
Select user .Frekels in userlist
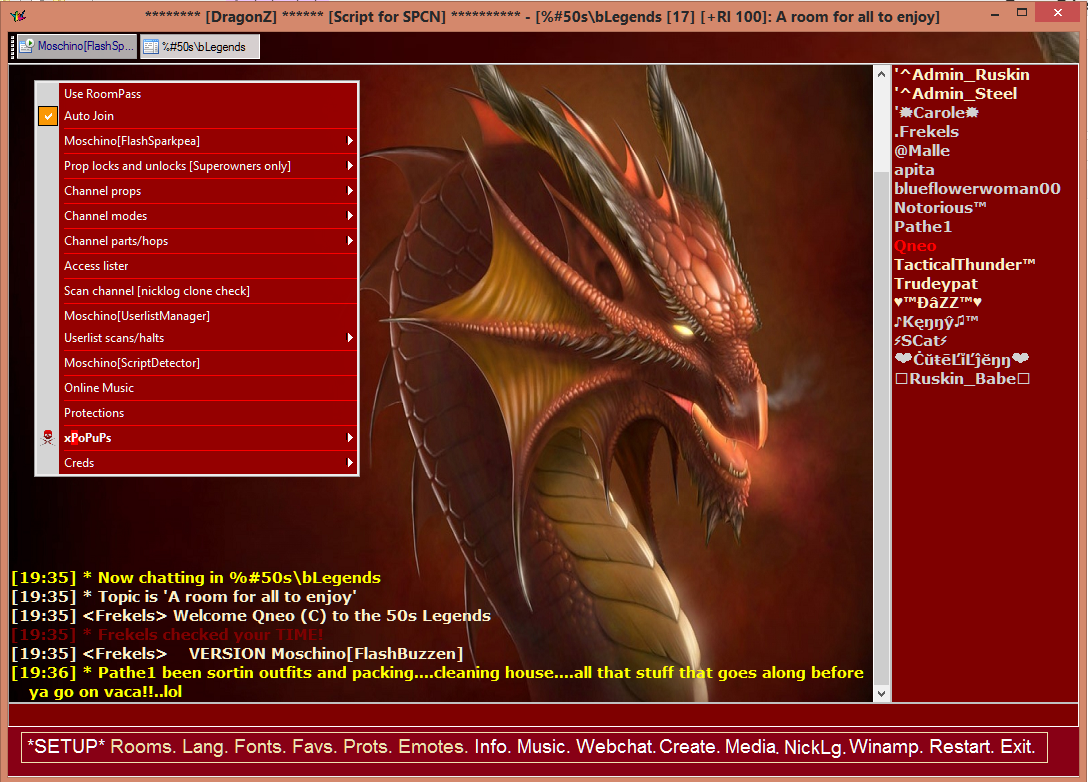coord(926,132)
